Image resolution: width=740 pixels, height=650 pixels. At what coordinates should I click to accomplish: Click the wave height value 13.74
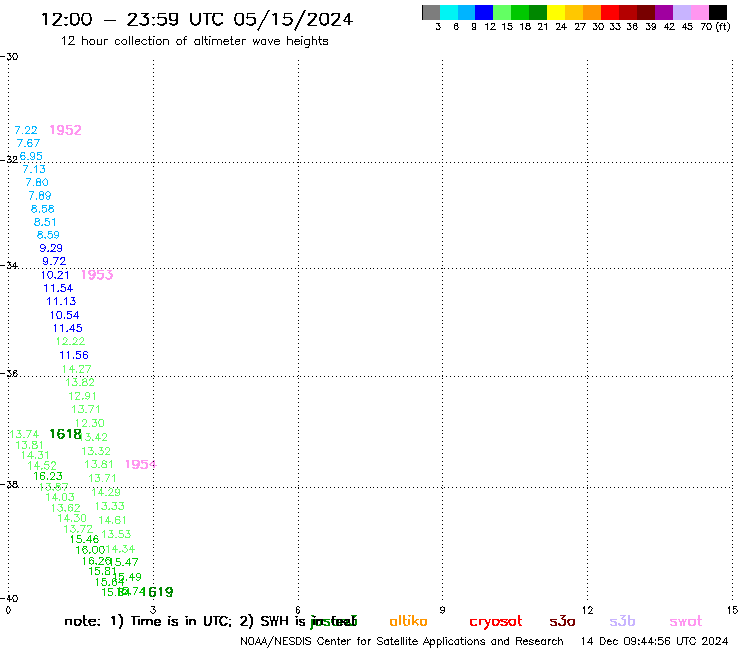(24, 434)
